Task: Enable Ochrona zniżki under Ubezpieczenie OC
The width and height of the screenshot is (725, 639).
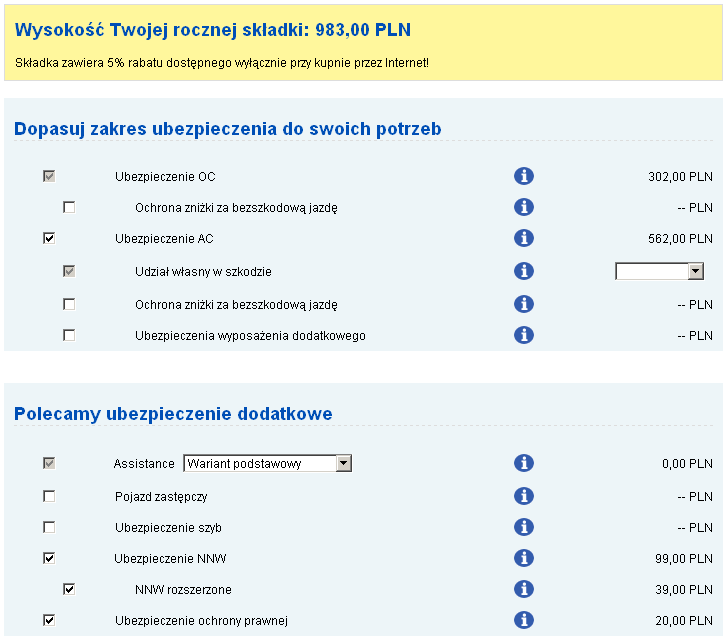Action: 69,207
